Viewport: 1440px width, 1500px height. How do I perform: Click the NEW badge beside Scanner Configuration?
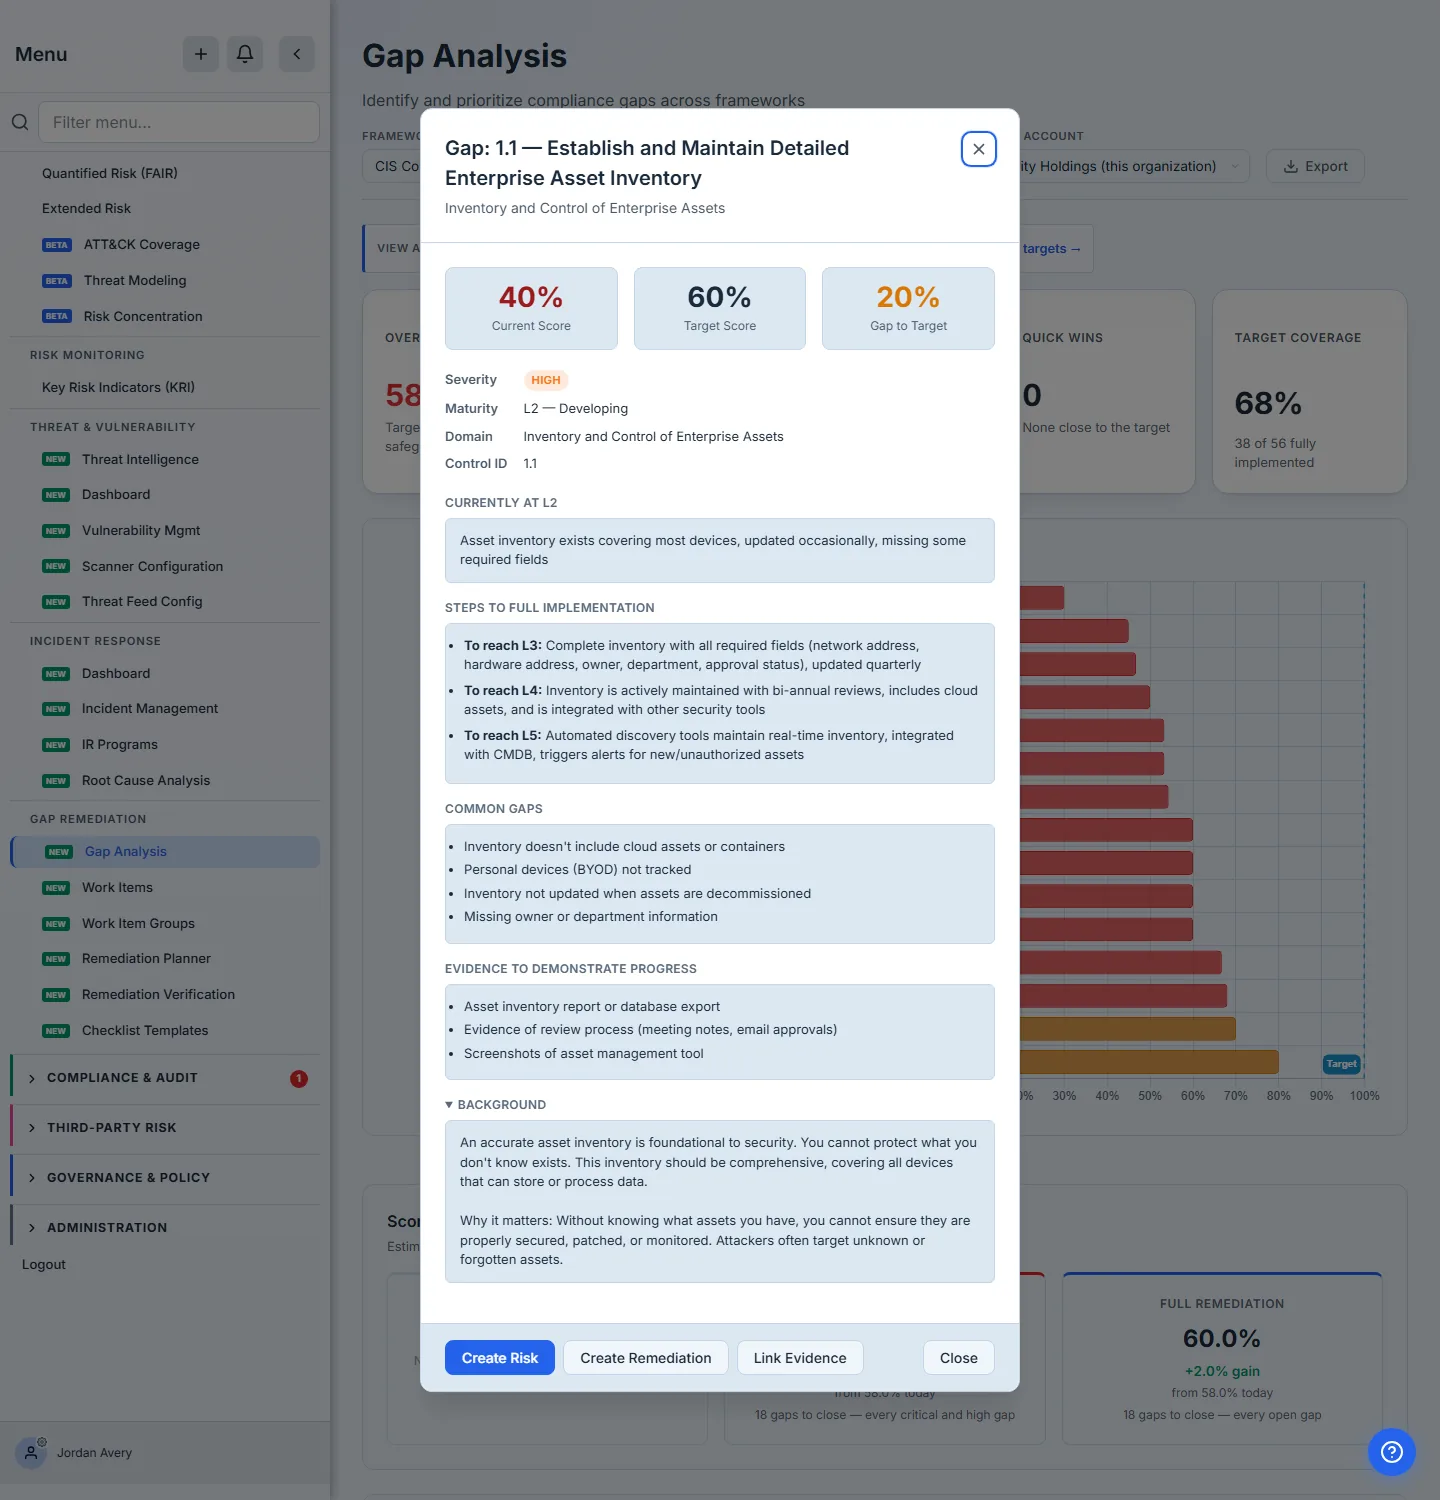coord(56,567)
